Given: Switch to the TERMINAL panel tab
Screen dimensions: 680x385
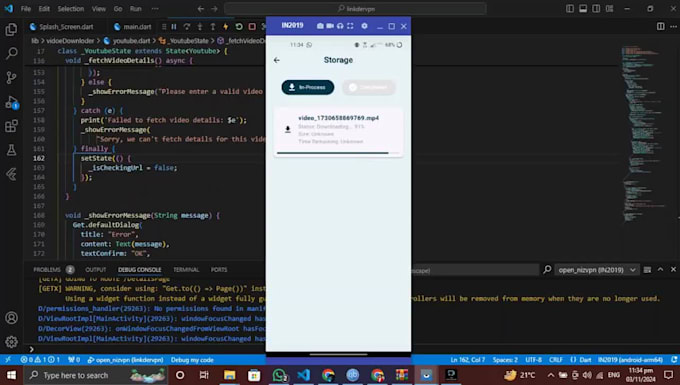Looking at the screenshot, I should click(186, 270).
